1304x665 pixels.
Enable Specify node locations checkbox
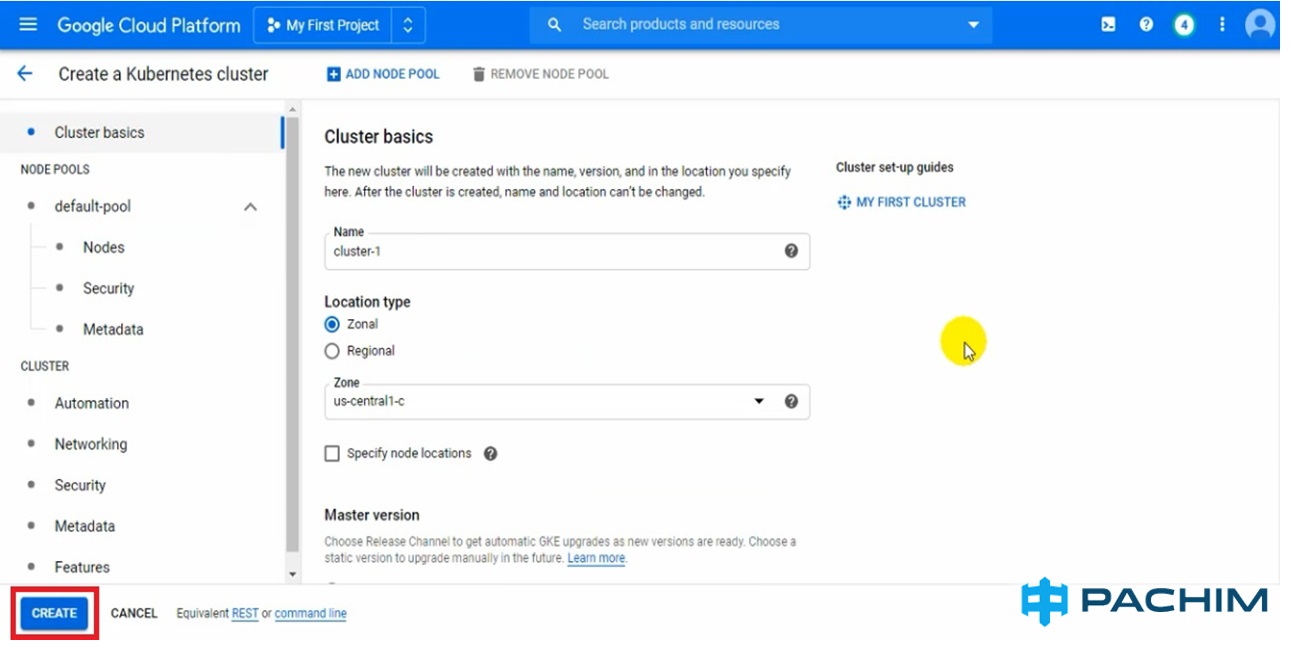pyautogui.click(x=332, y=454)
